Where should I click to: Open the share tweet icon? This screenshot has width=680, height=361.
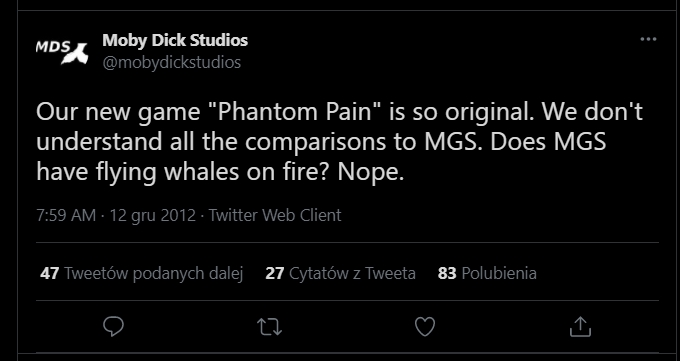pos(580,326)
